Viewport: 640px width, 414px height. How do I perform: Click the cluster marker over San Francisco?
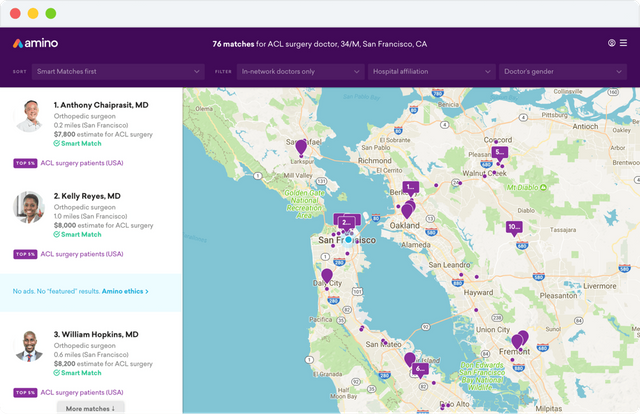(347, 222)
